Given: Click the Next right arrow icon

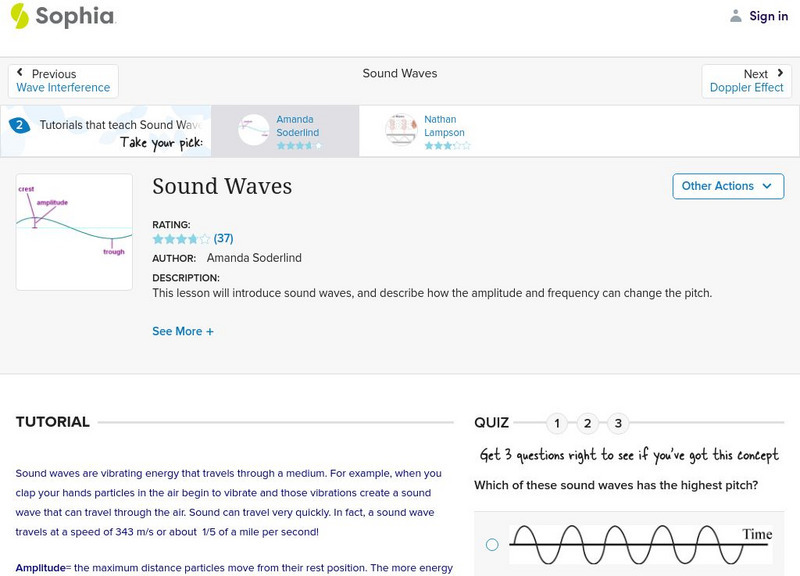Looking at the screenshot, I should point(780,74).
